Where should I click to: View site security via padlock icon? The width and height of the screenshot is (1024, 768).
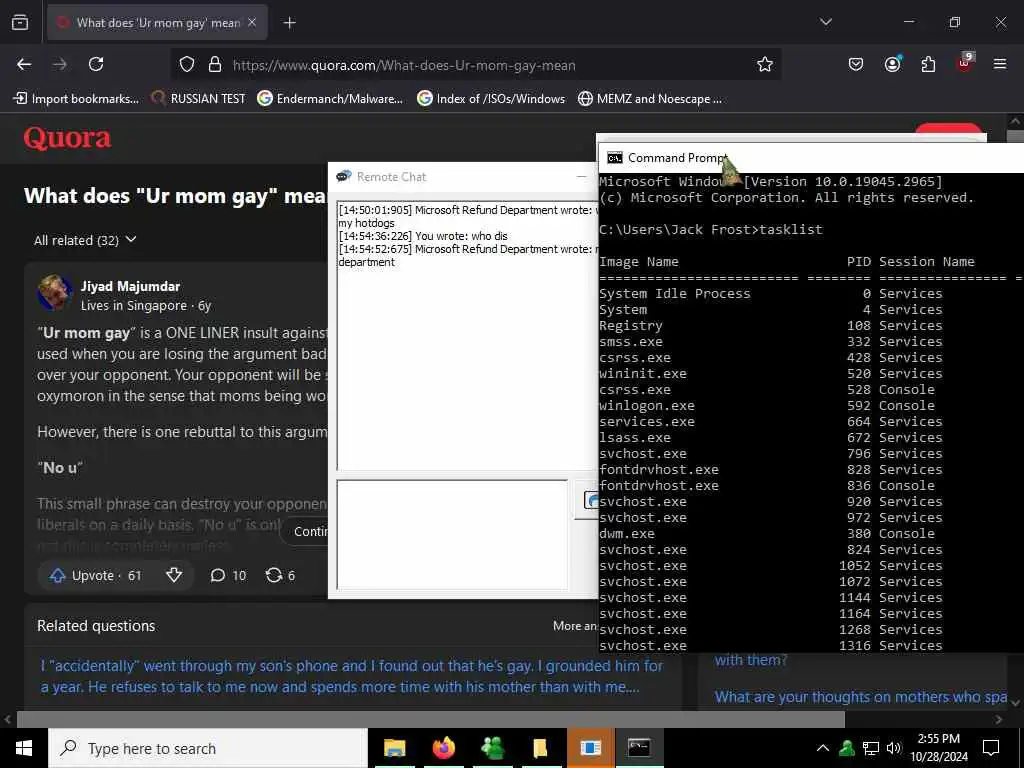pos(215,65)
